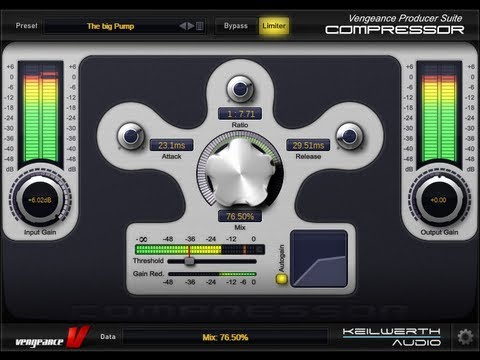
Task: Click the Keilwerth Audio logo
Action: coord(392,337)
